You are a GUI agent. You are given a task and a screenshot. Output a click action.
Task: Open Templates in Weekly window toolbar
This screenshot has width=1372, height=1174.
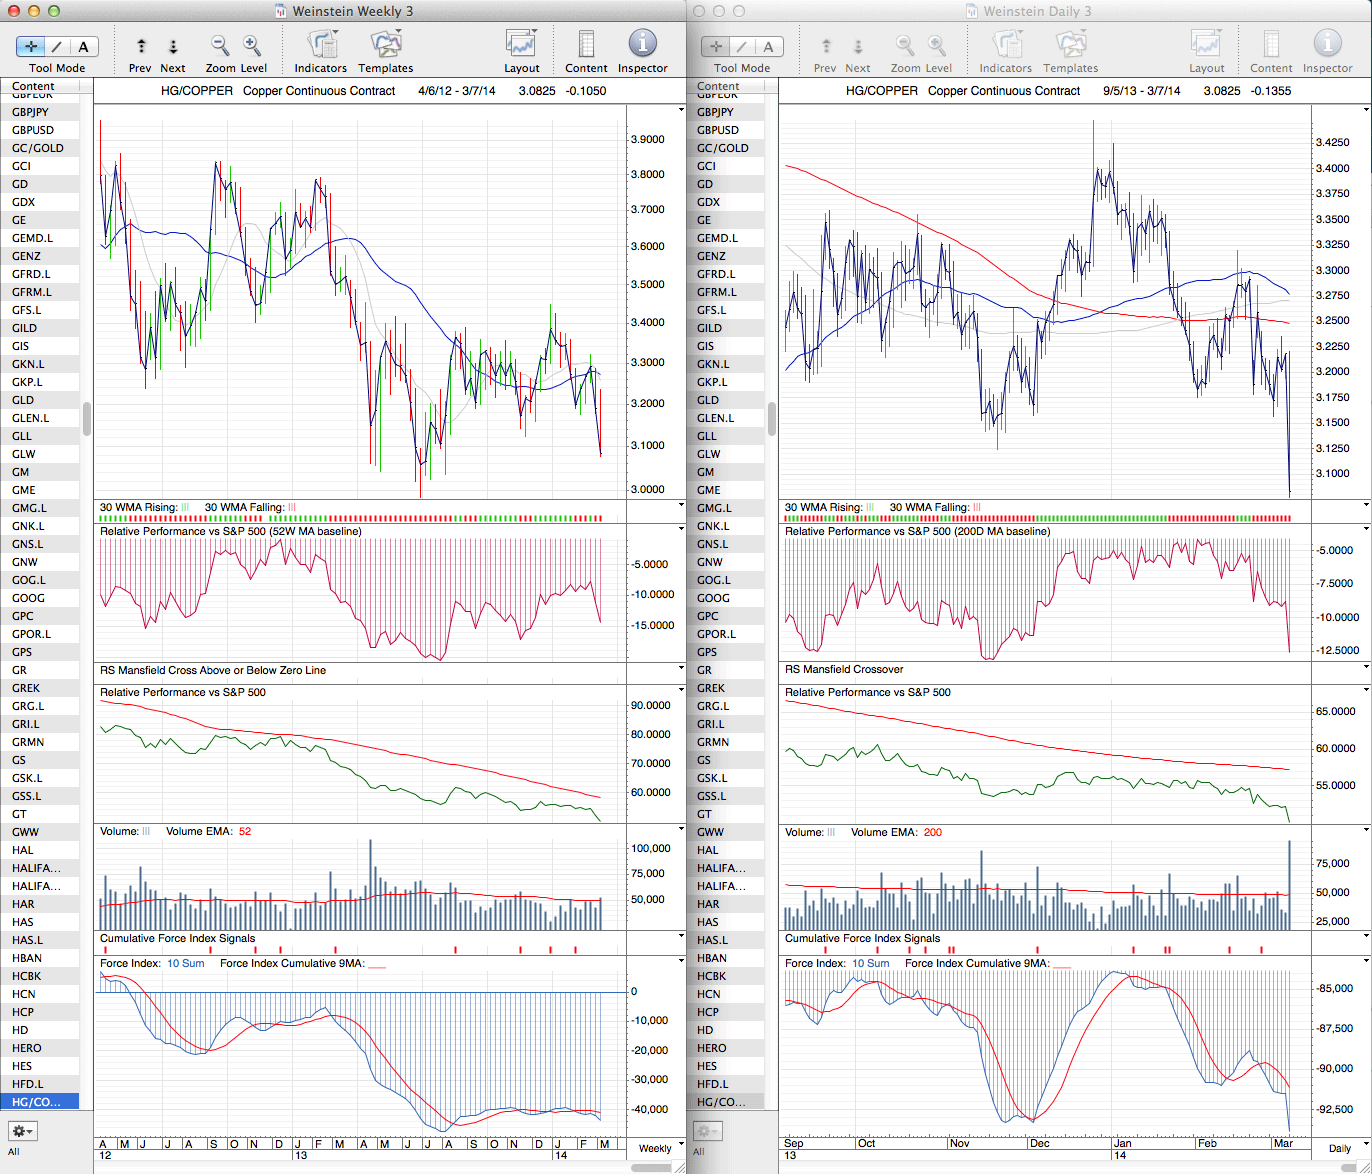385,46
